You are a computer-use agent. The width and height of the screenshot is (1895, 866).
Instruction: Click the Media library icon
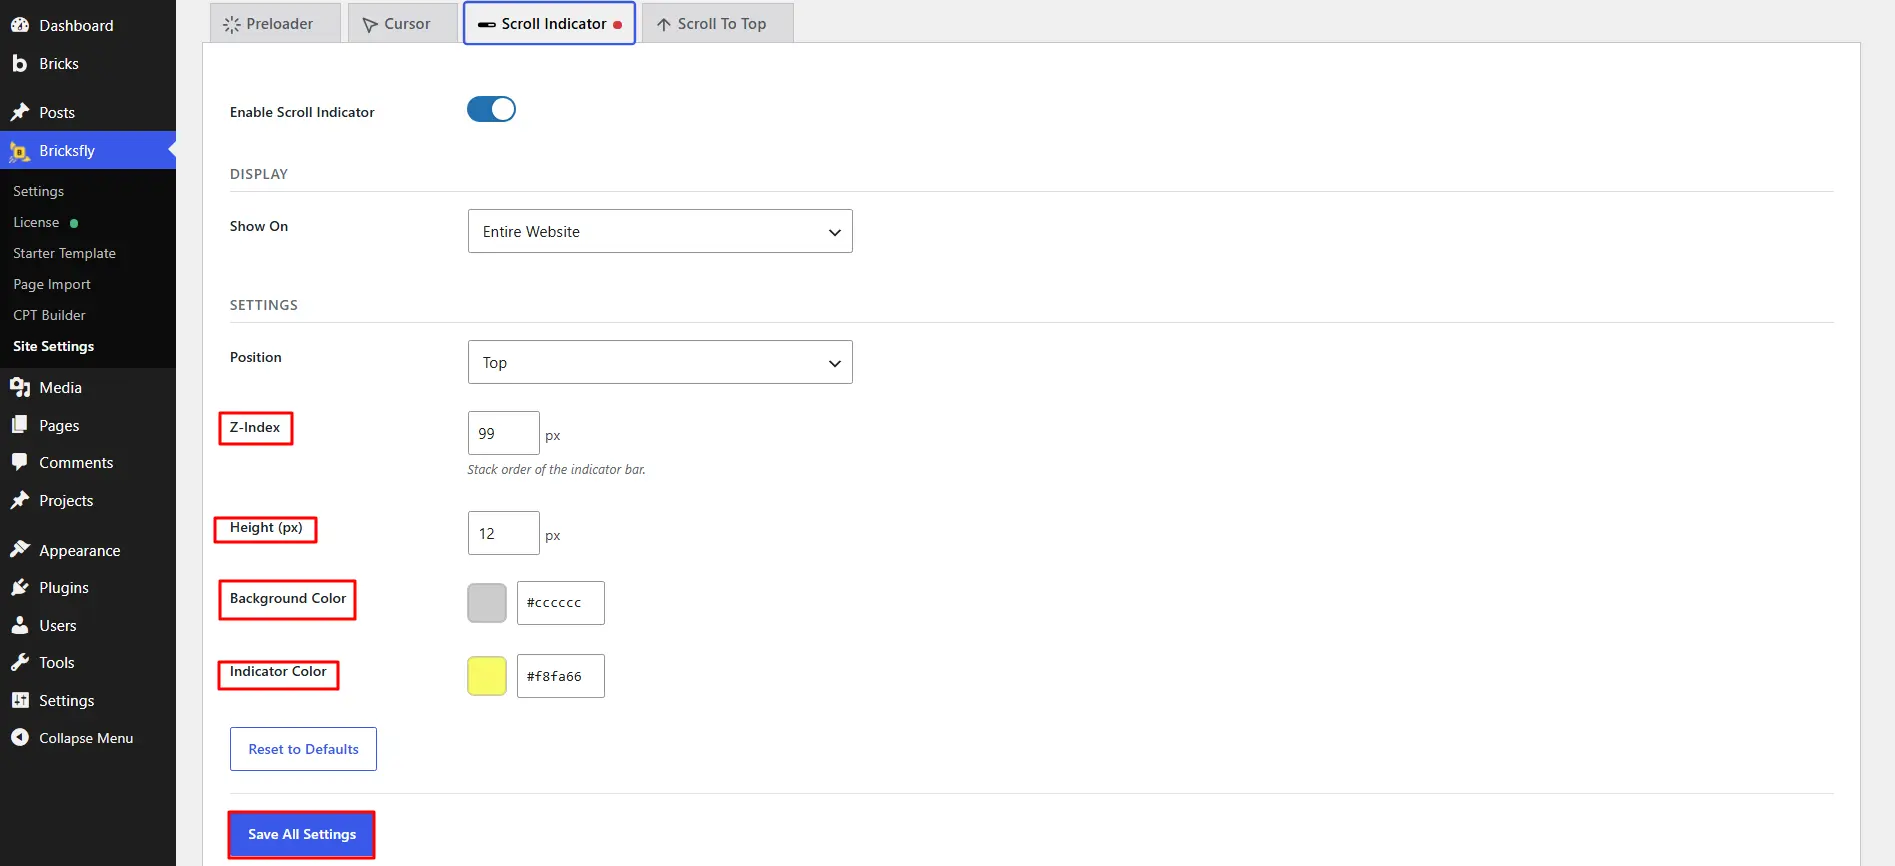tap(20, 387)
